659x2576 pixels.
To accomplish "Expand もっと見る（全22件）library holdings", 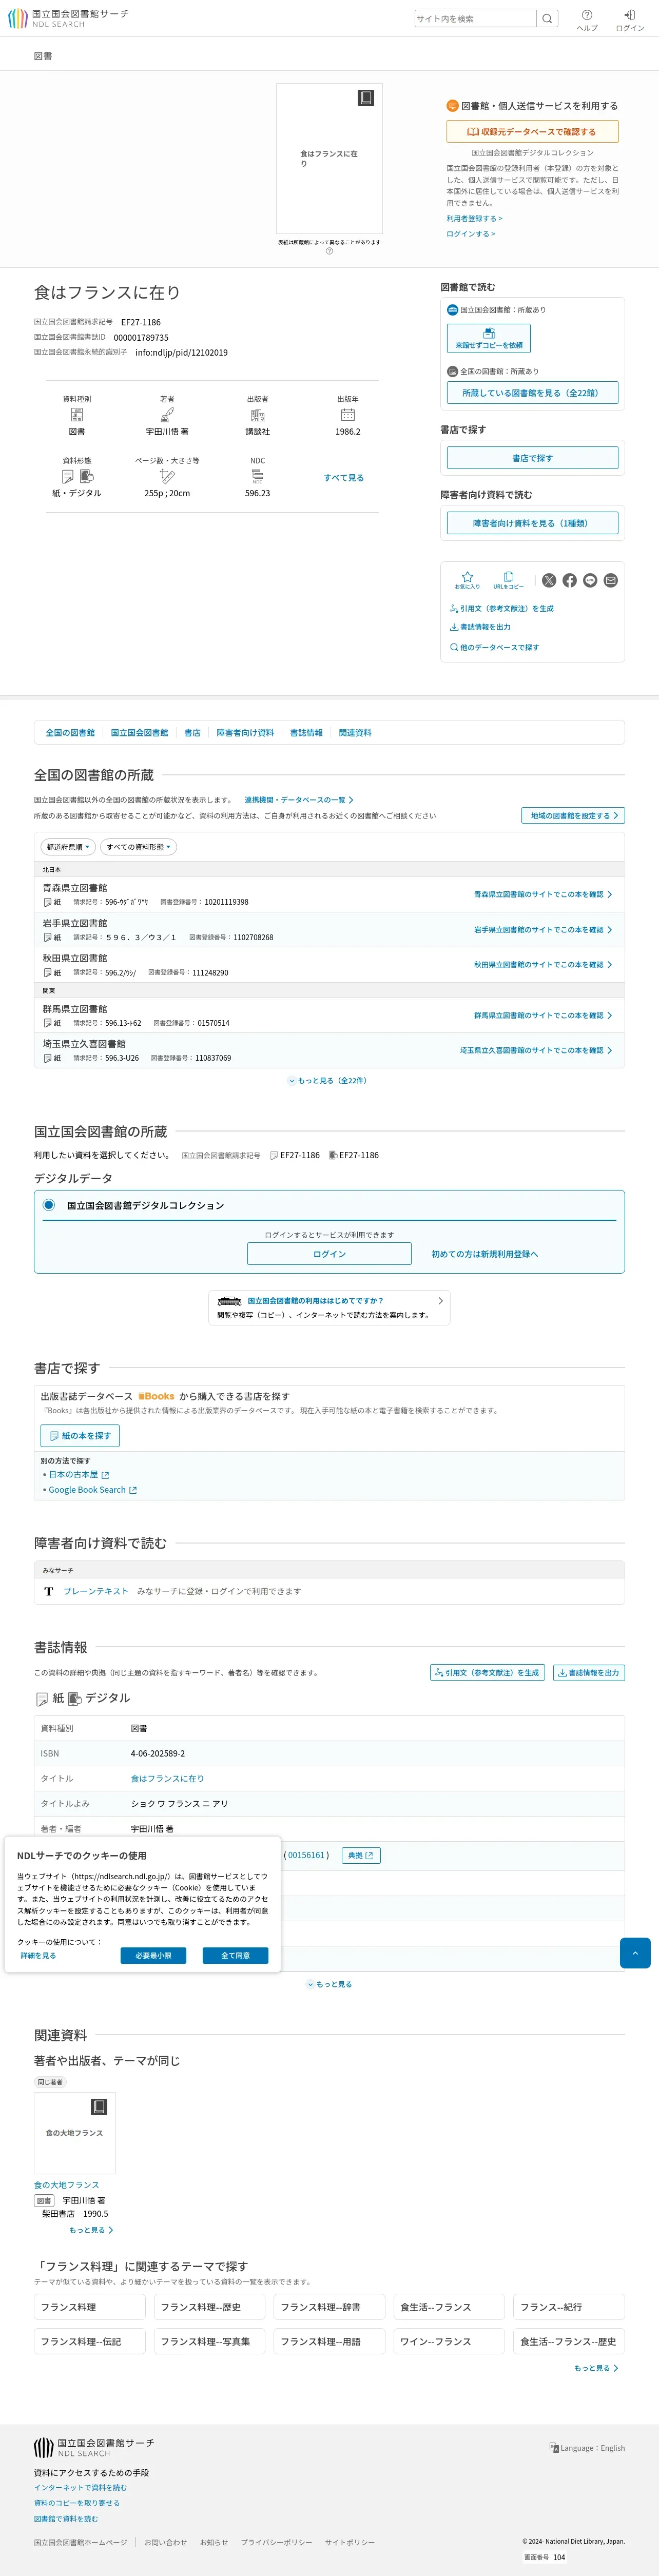I will [x=328, y=1080].
